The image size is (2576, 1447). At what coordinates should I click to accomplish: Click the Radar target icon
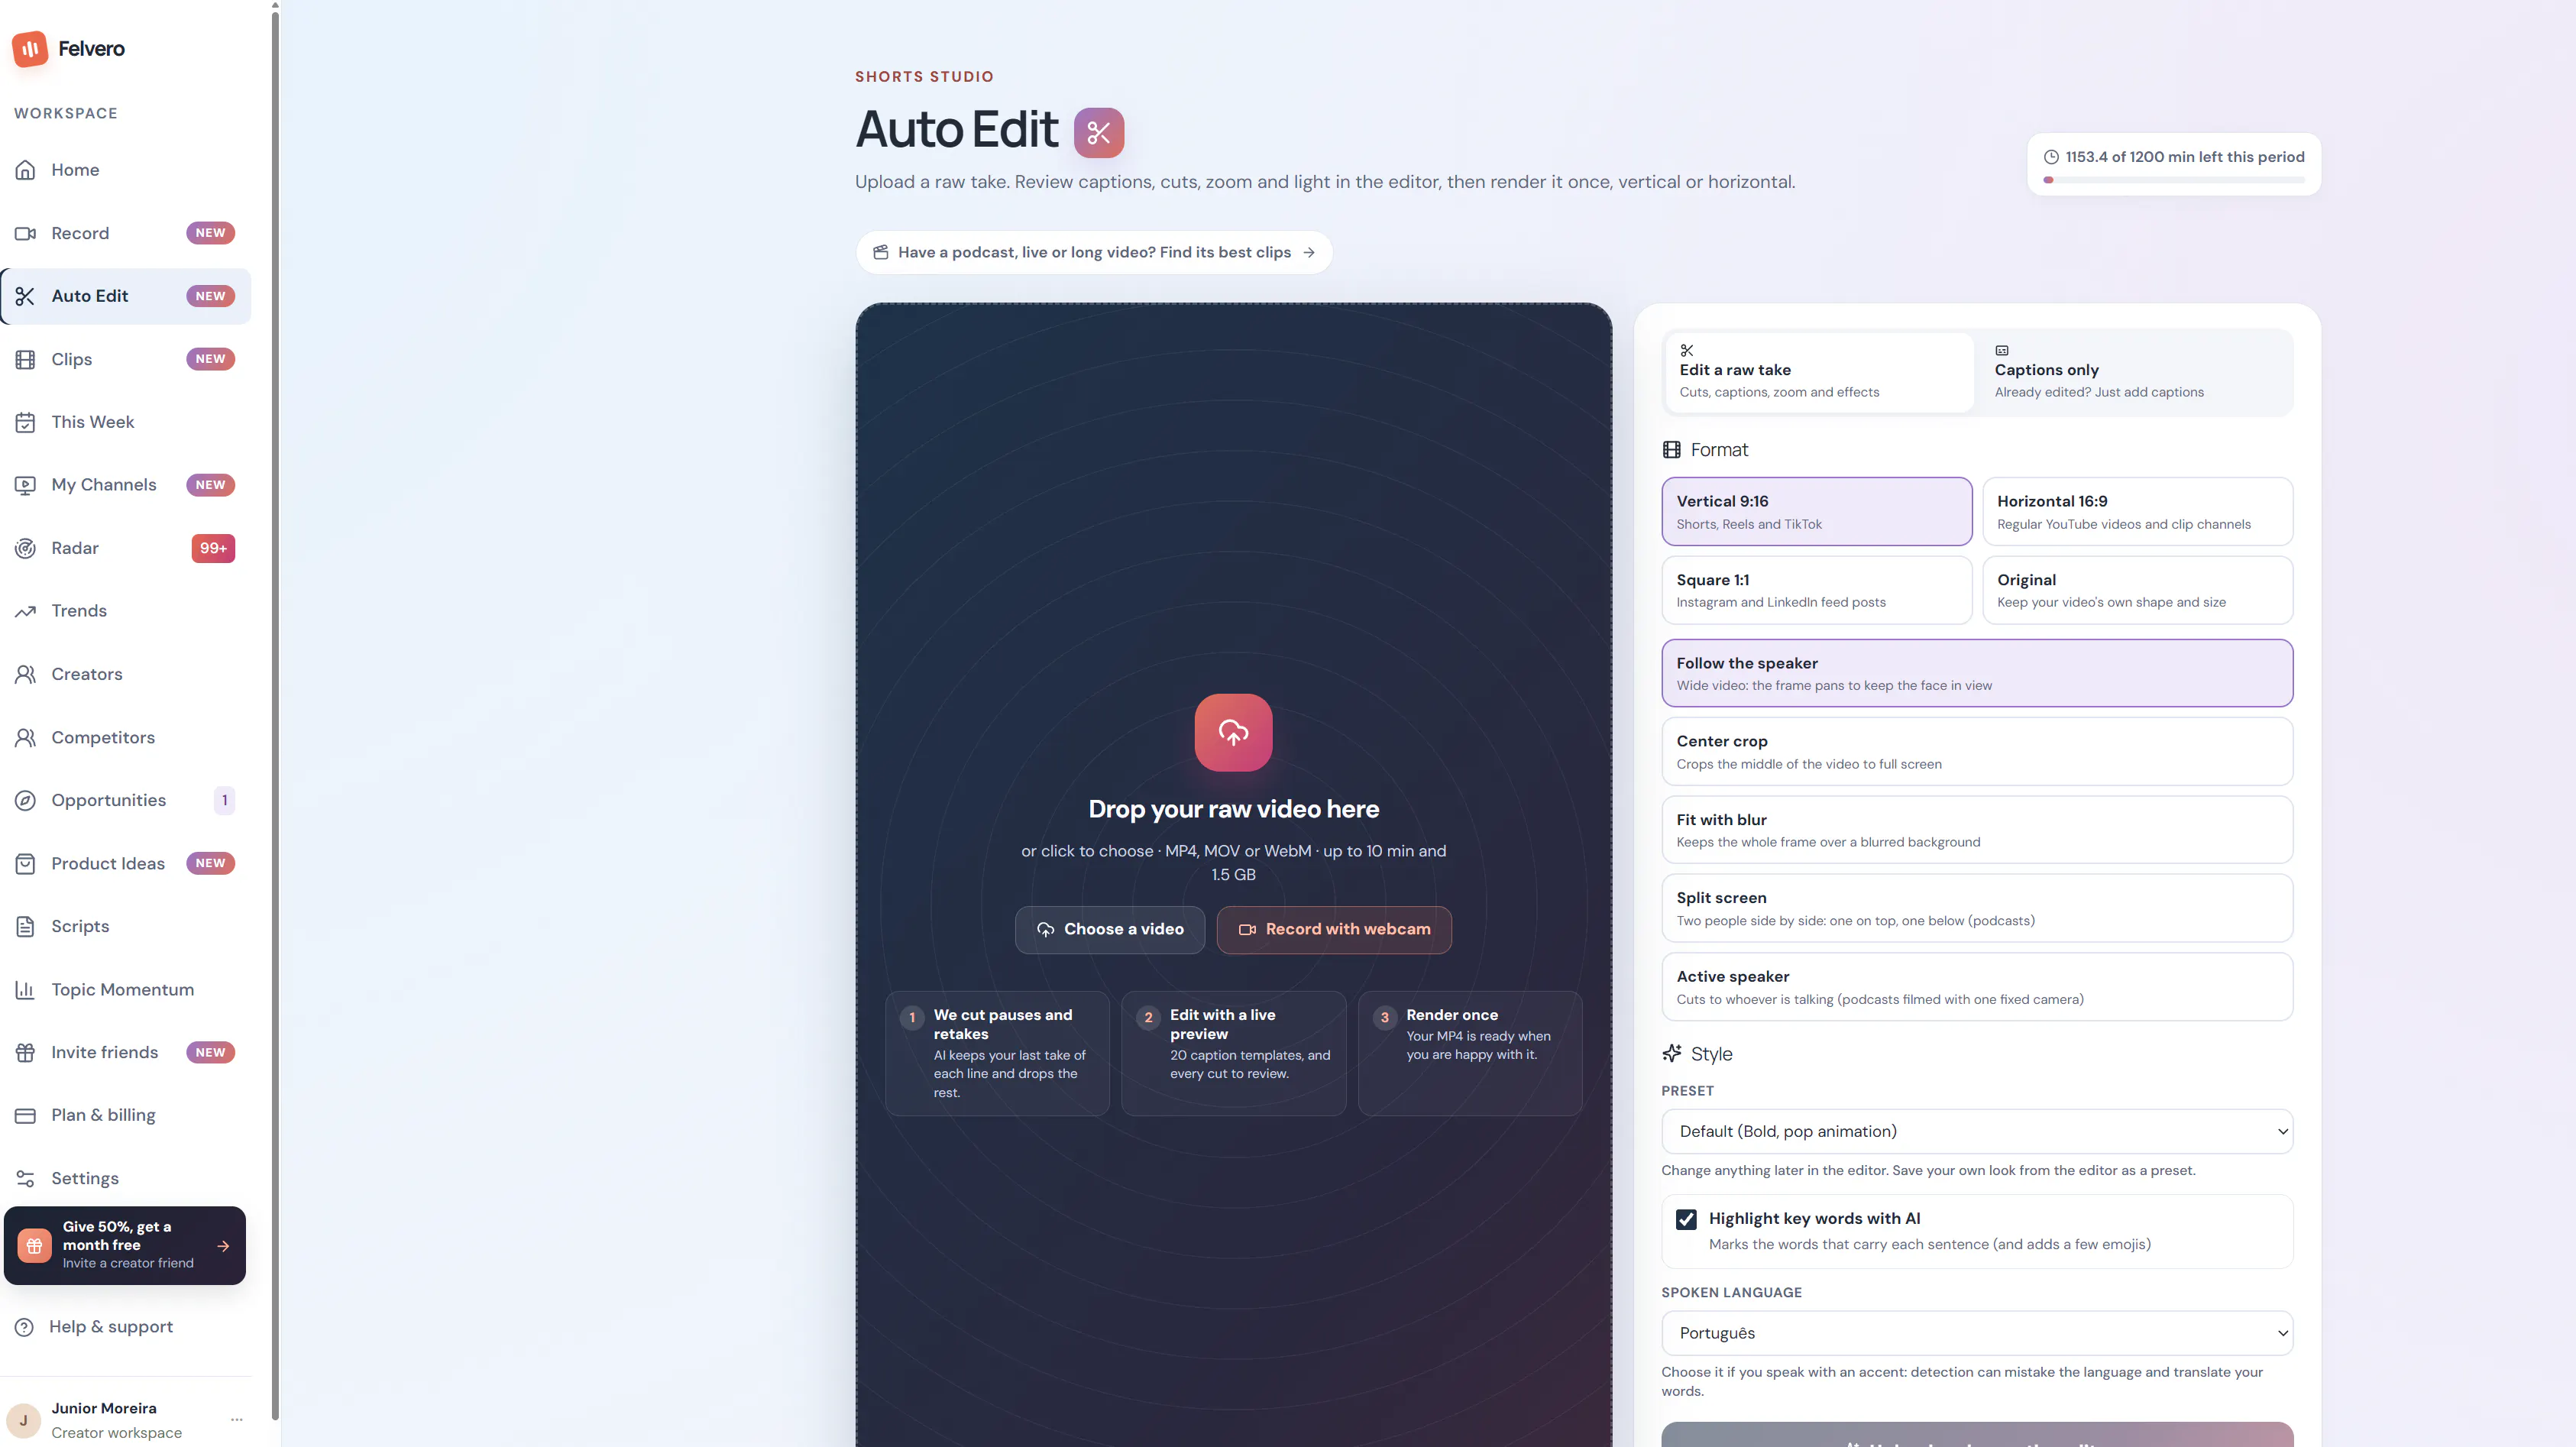[26, 548]
